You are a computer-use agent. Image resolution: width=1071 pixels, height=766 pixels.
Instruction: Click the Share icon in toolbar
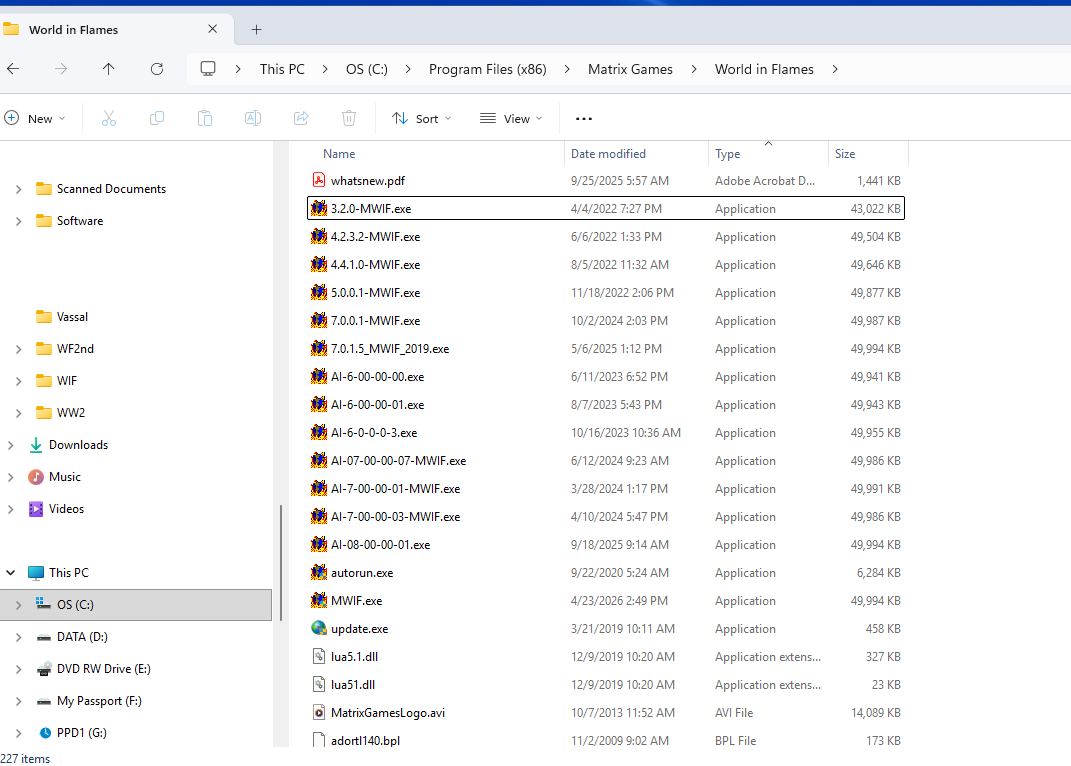pos(301,118)
